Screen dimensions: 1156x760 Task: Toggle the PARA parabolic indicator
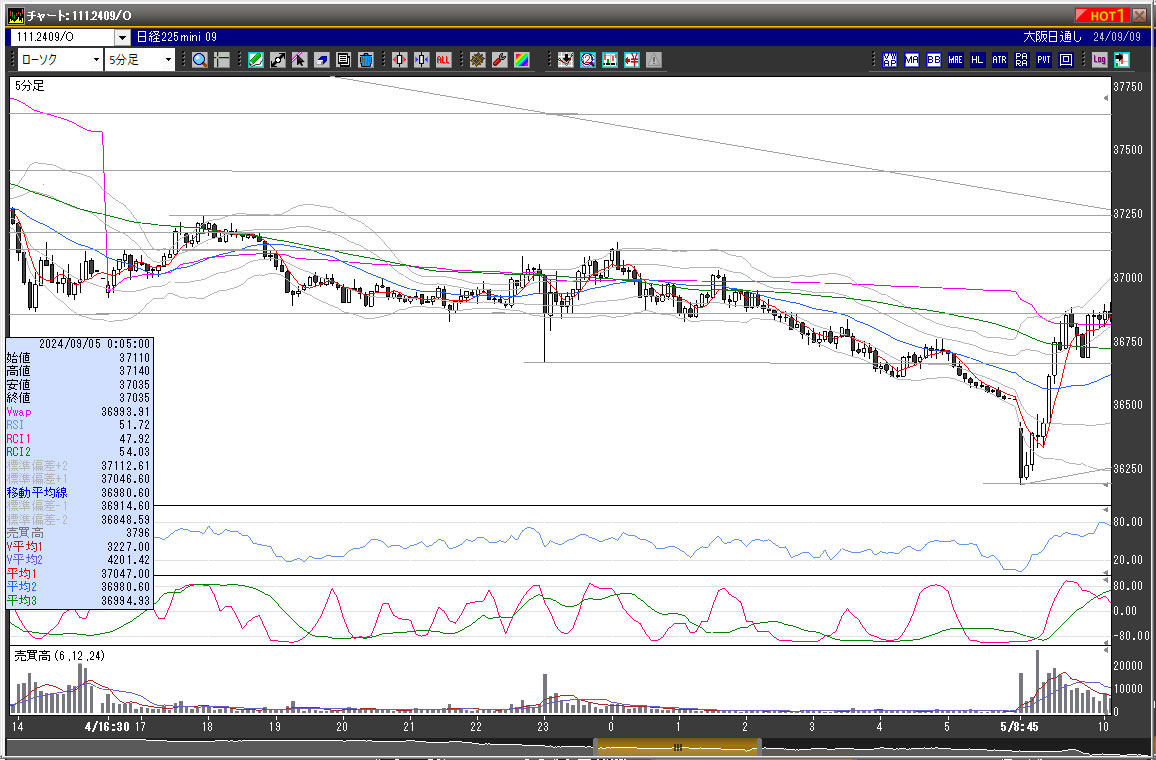tap(1022, 60)
